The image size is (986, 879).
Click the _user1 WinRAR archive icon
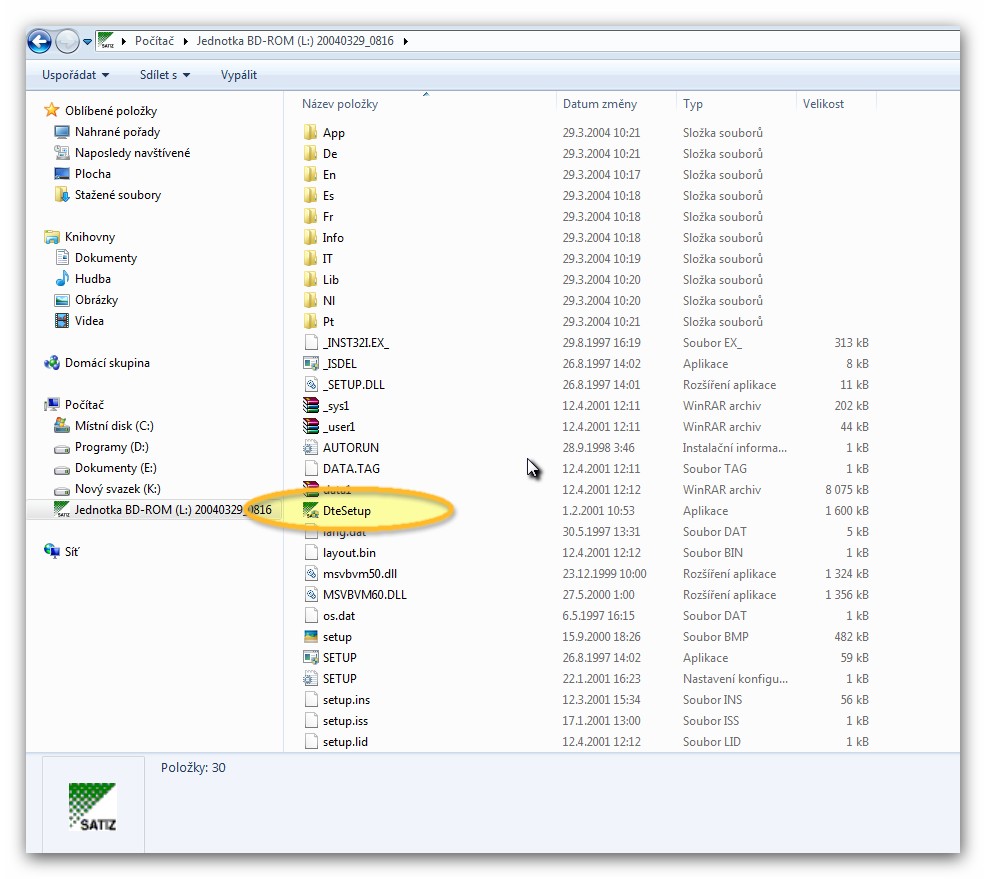click(310, 427)
